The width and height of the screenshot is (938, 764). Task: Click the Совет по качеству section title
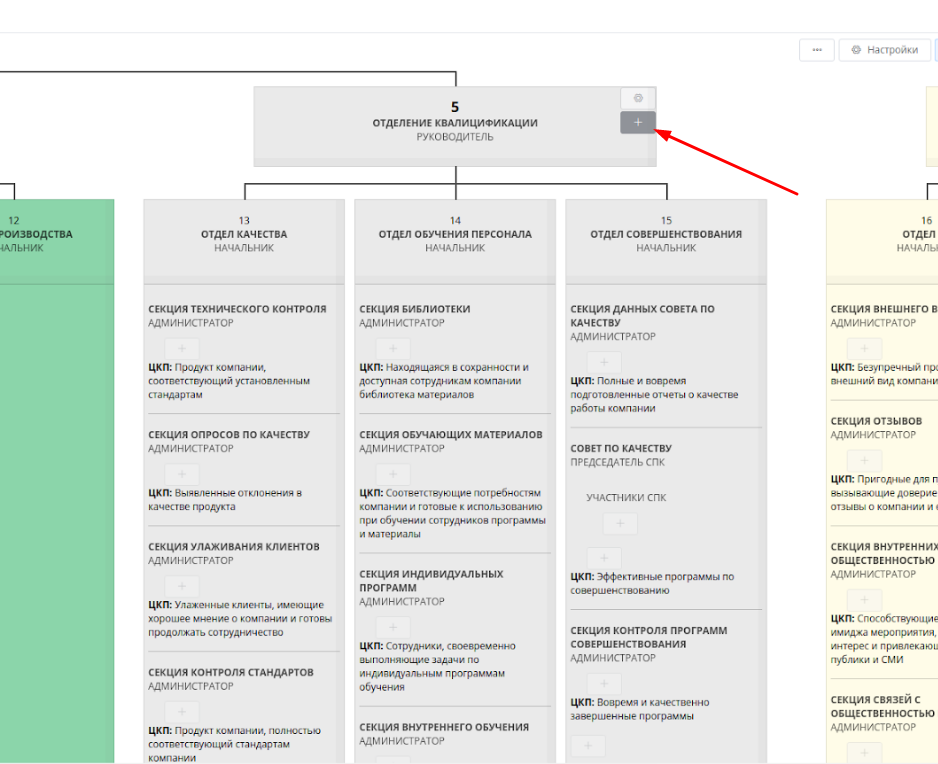click(x=621, y=449)
